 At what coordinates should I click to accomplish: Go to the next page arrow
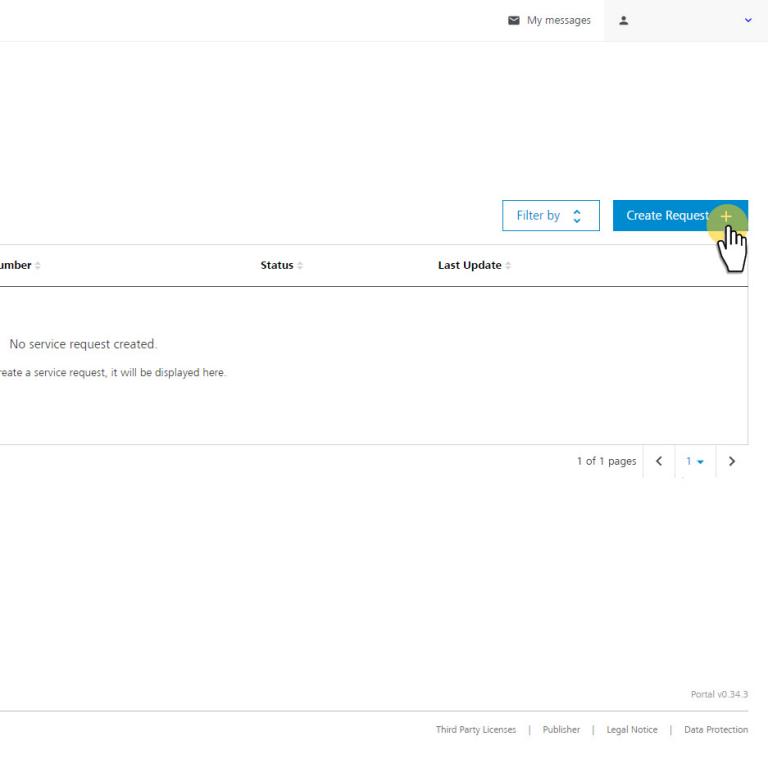tap(732, 461)
